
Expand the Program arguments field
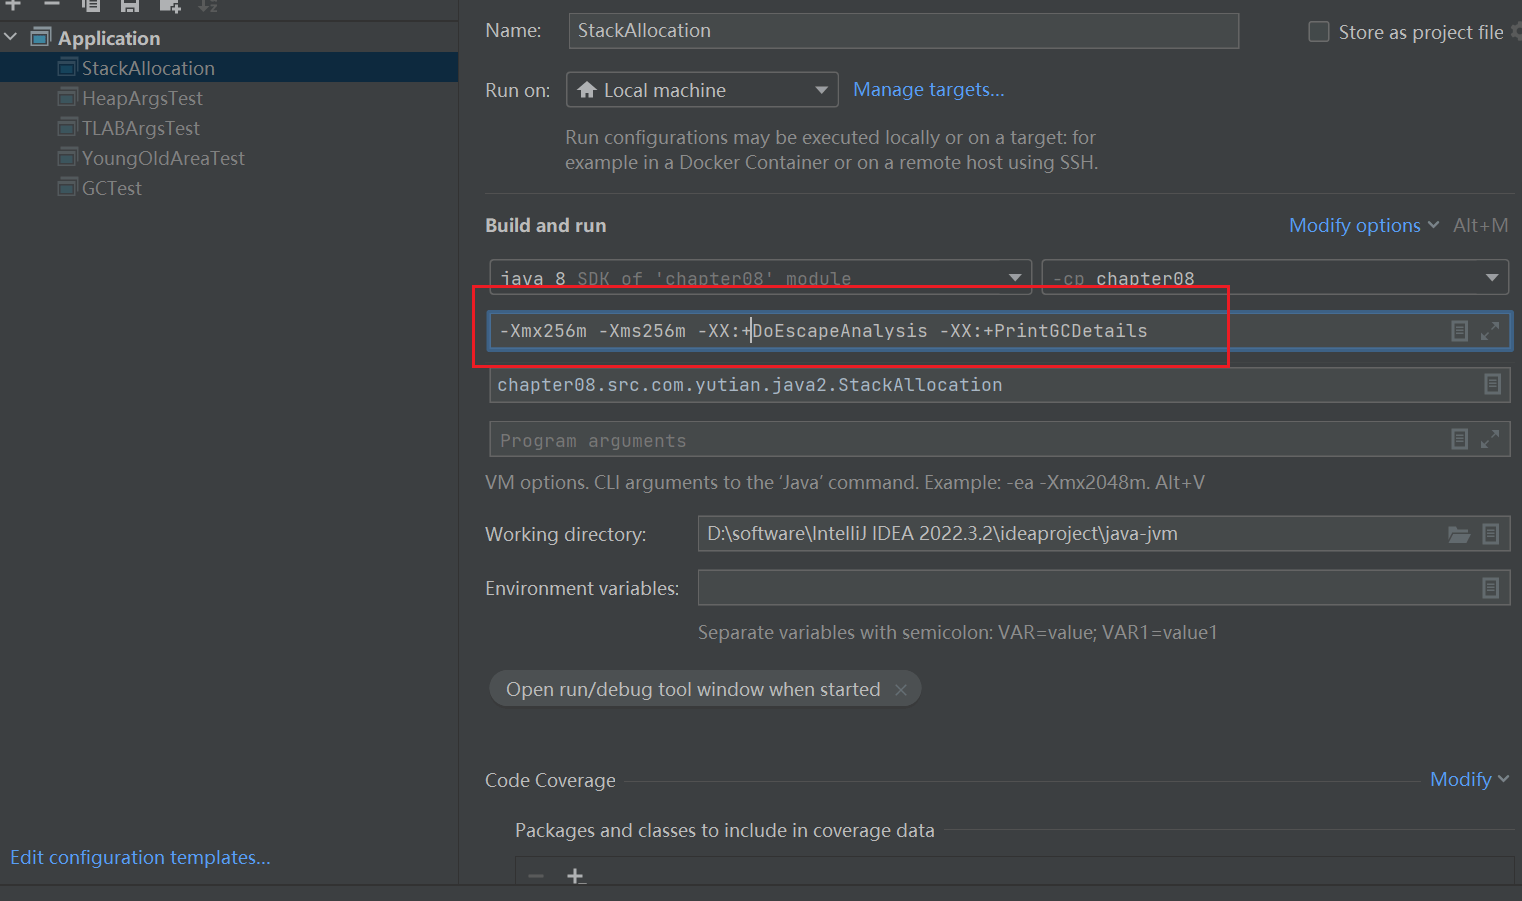pos(1490,439)
